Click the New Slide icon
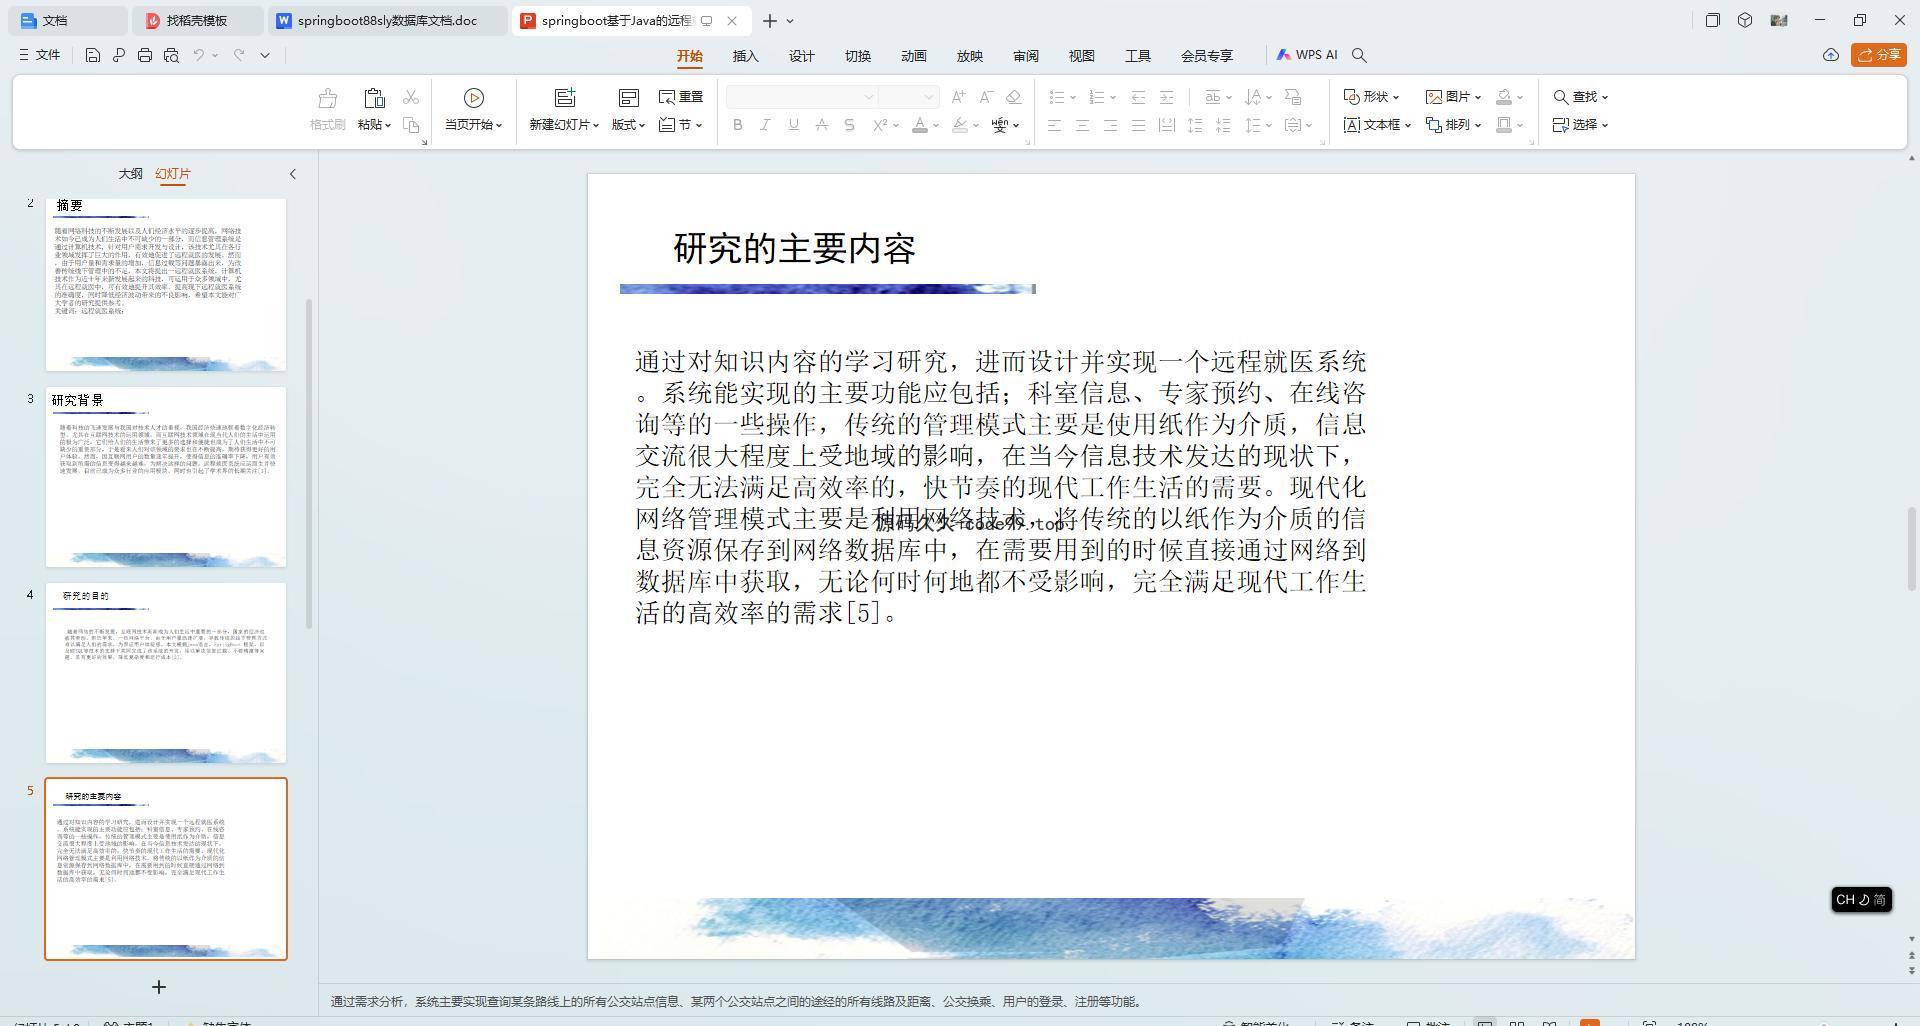This screenshot has height=1026, width=1920. (x=565, y=98)
